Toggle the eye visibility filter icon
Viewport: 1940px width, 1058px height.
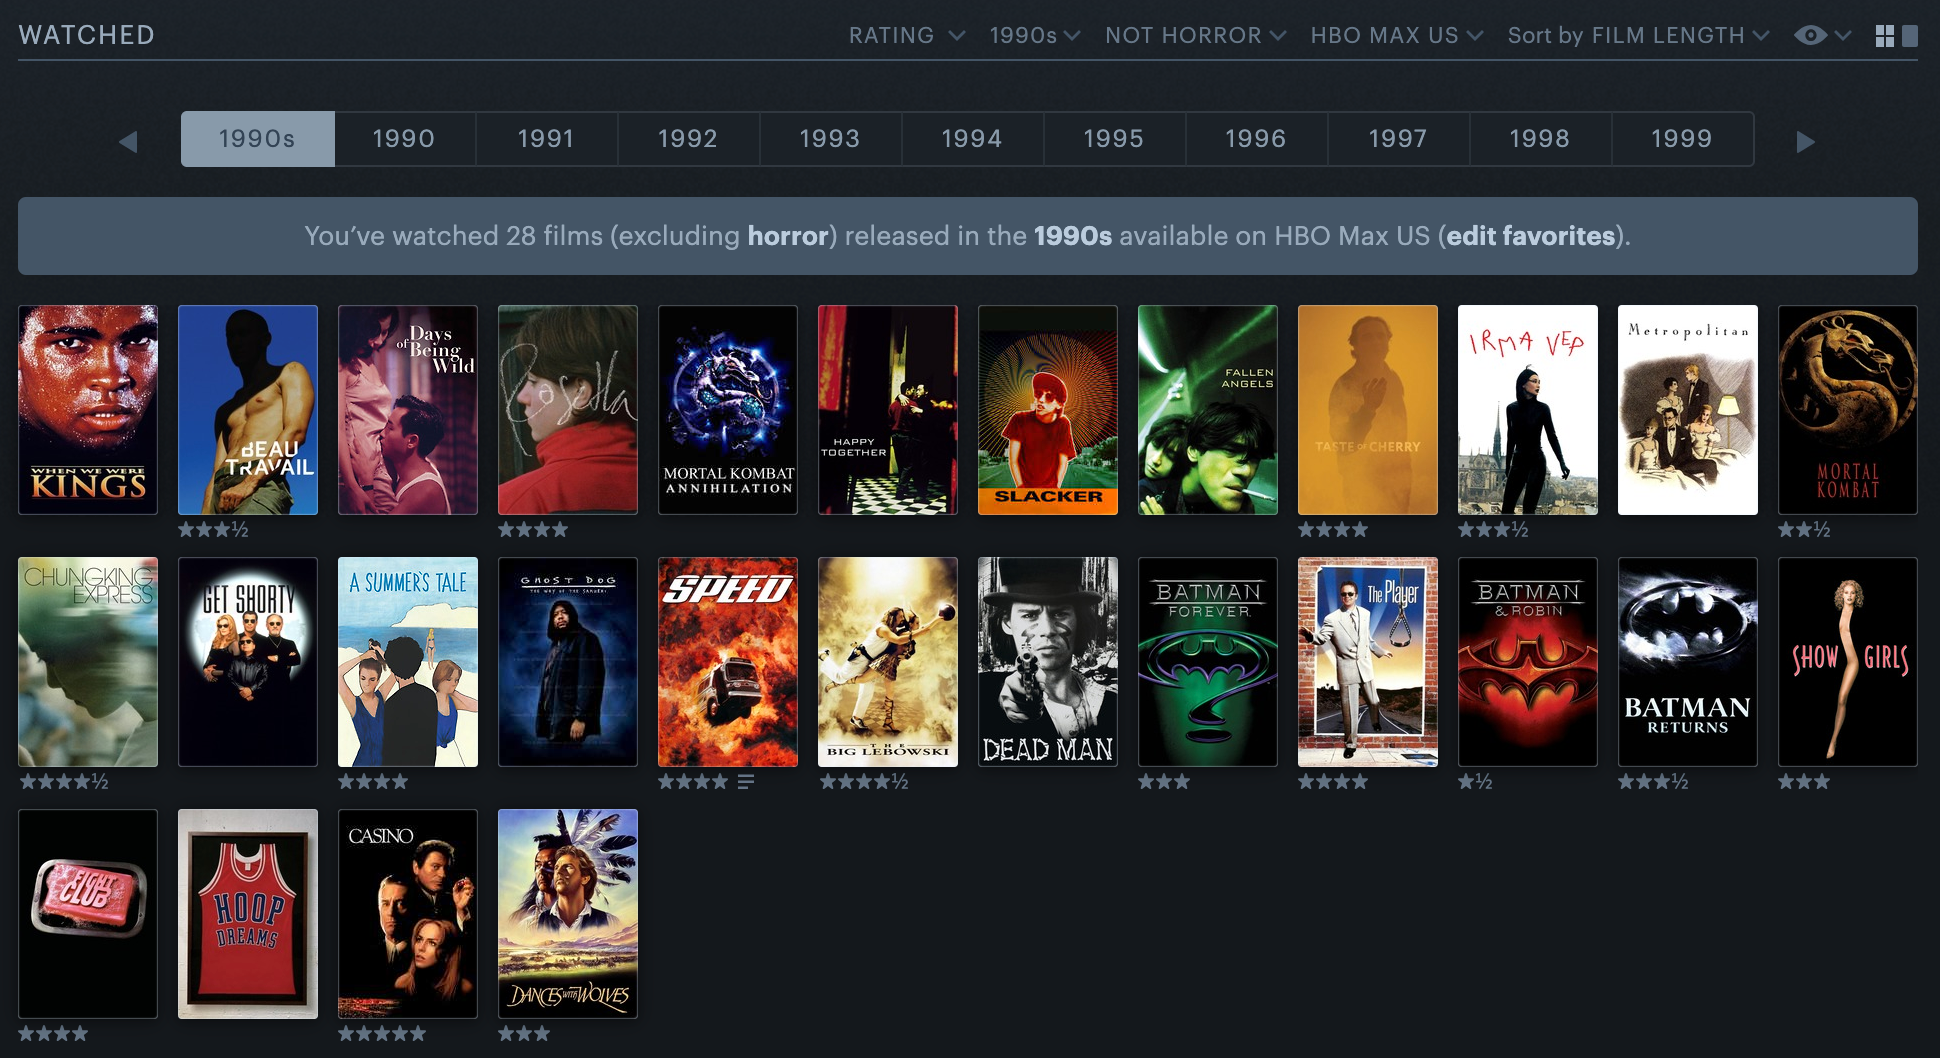click(x=1810, y=36)
